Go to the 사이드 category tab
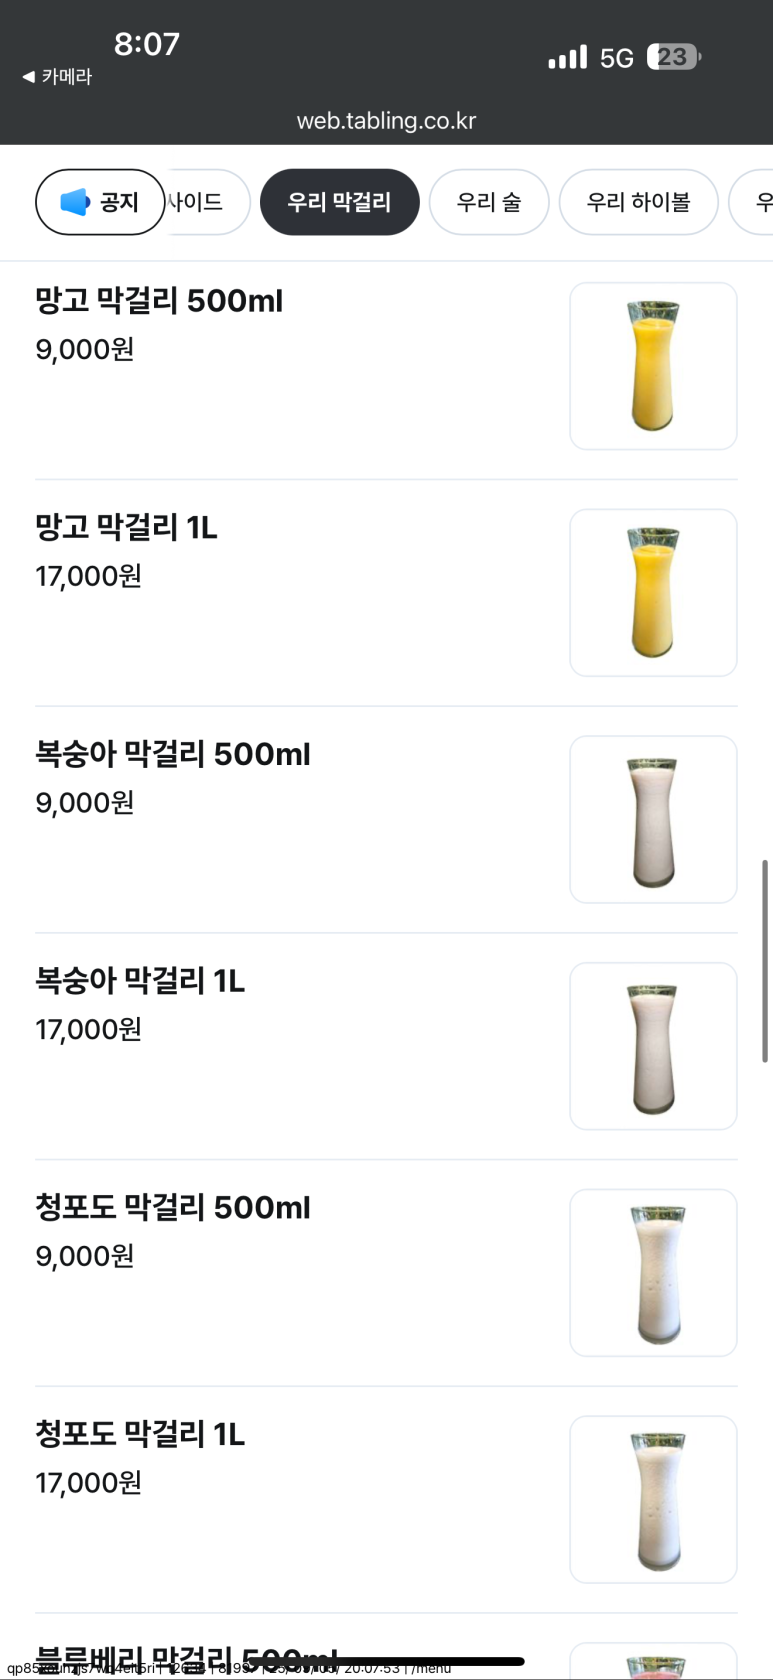The width and height of the screenshot is (773, 1680). pyautogui.click(x=200, y=202)
